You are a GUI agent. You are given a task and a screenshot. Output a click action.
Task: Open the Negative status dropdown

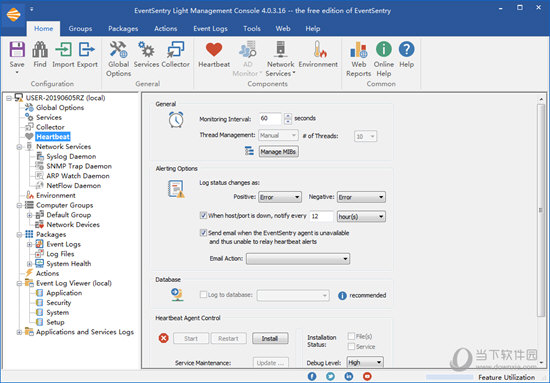[x=361, y=197]
